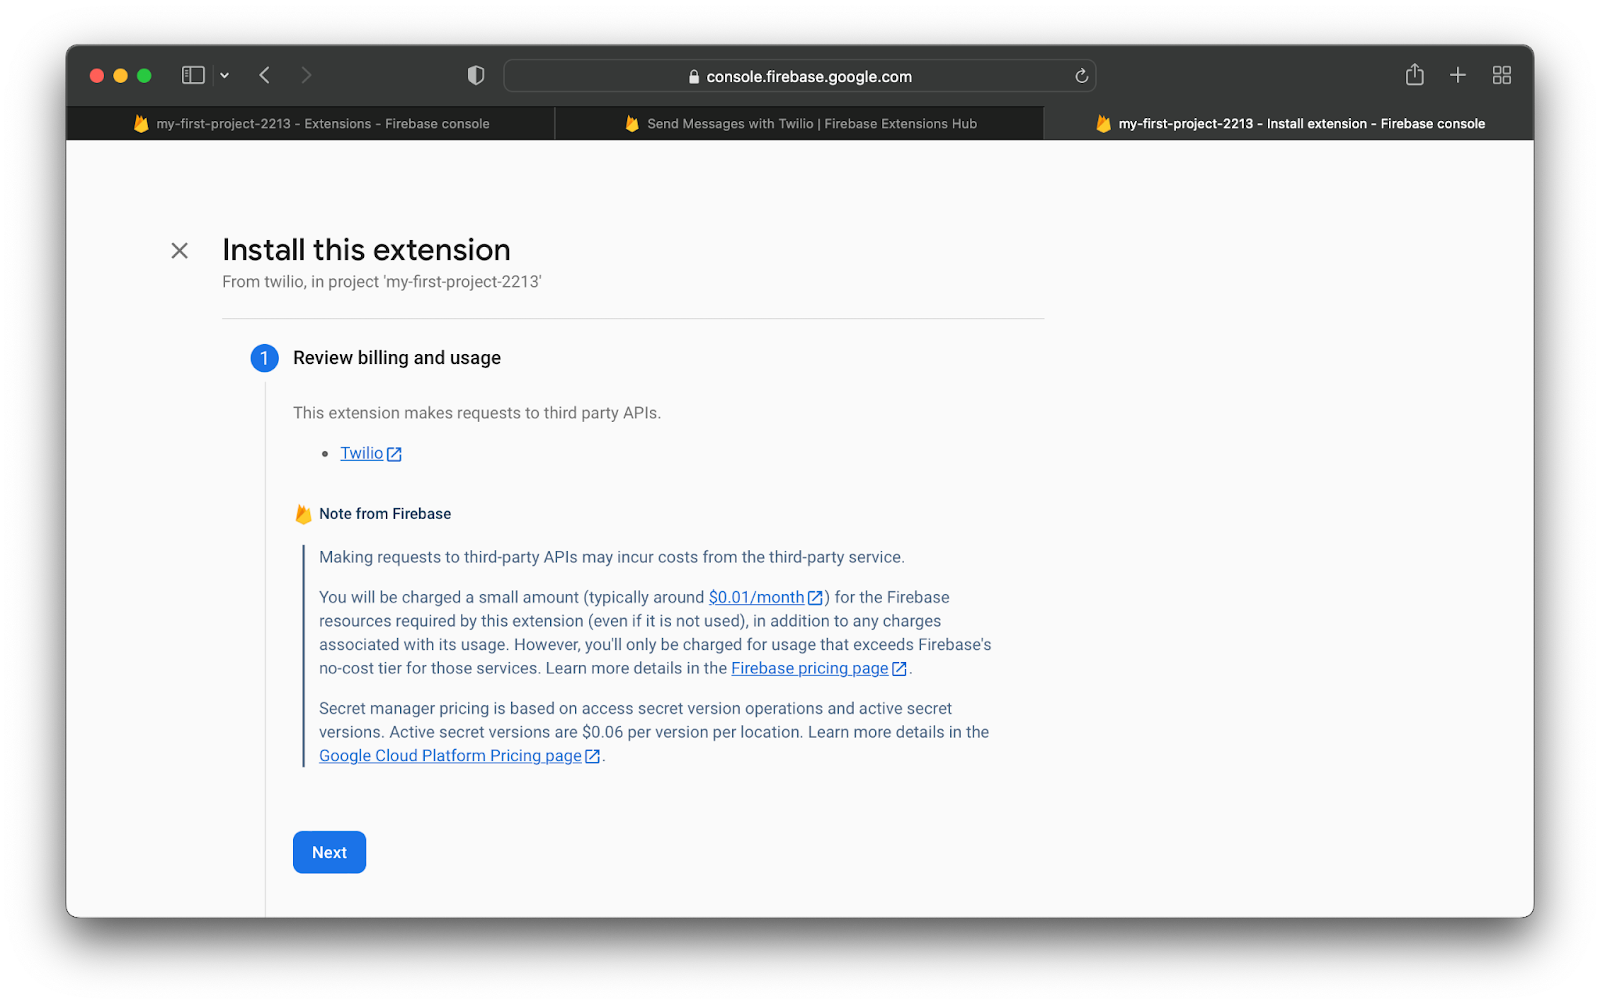Click the Install this extension title
The image size is (1600, 1005).
pos(366,250)
